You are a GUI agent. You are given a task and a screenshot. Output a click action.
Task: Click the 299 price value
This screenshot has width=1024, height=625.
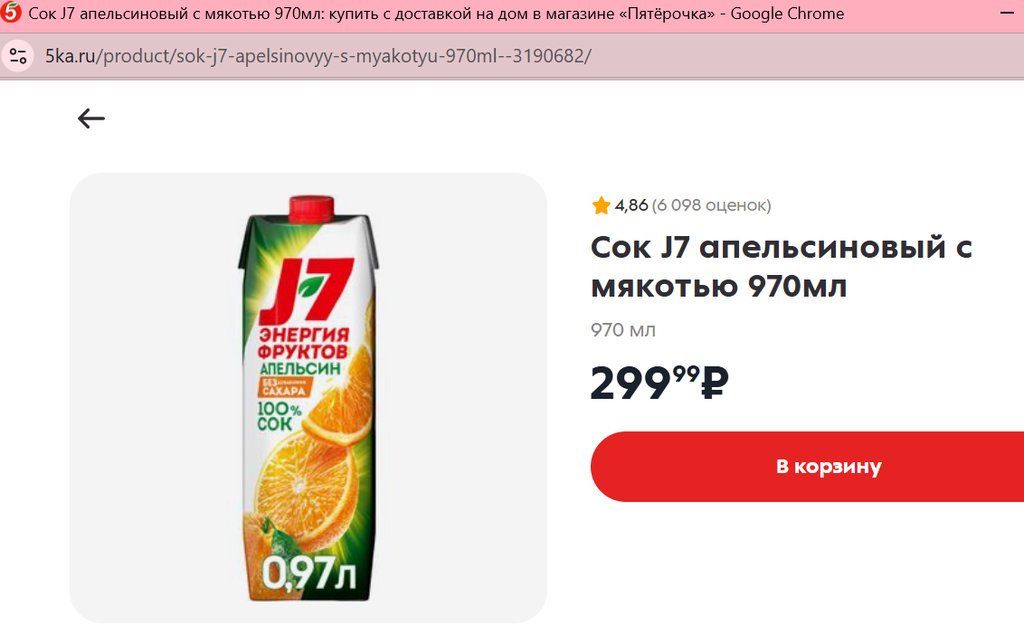coord(631,383)
